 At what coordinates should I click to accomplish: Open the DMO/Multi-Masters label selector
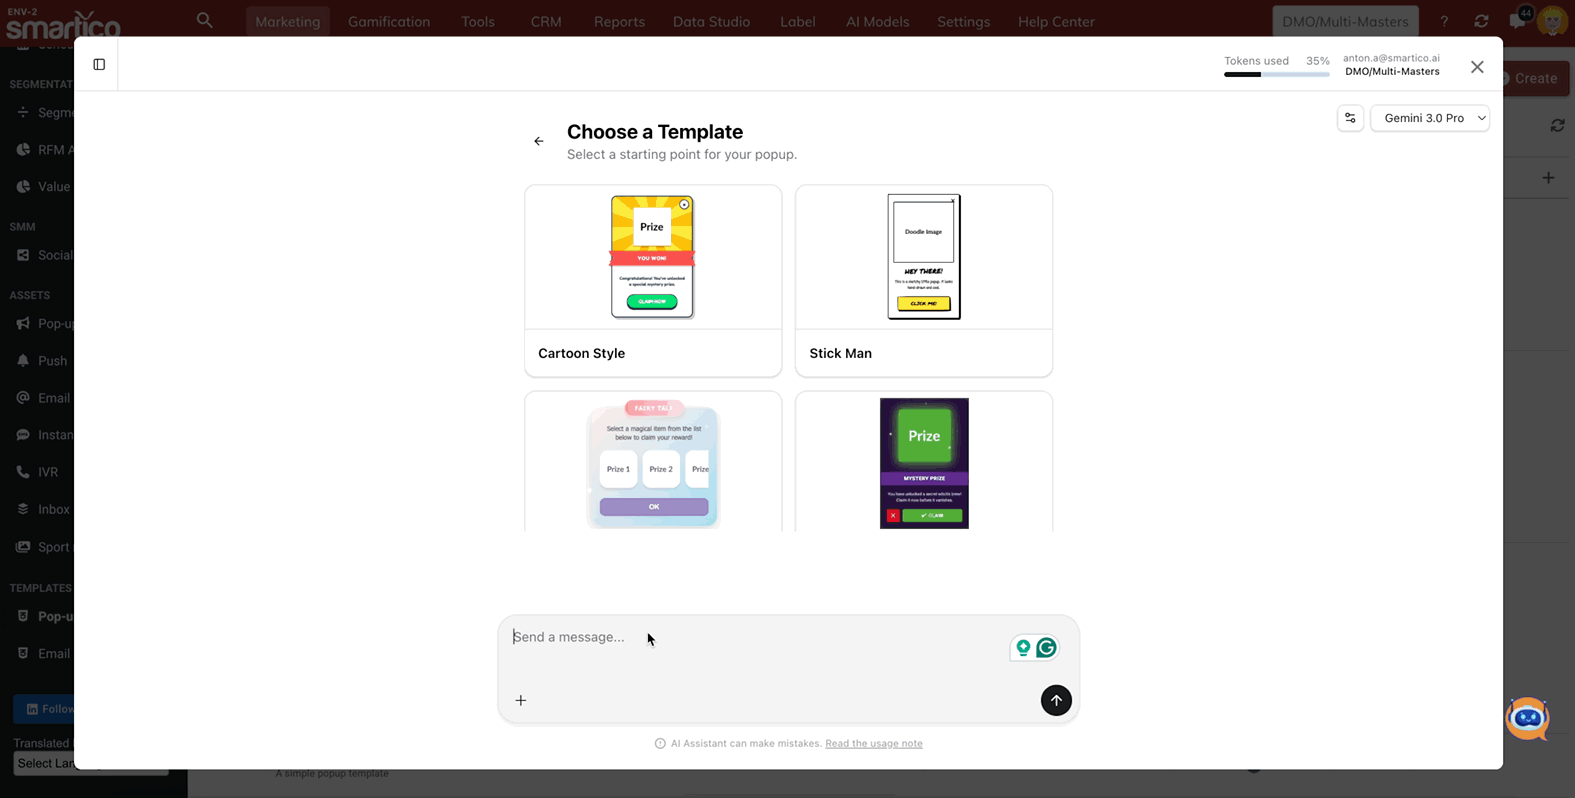pyautogui.click(x=1345, y=21)
